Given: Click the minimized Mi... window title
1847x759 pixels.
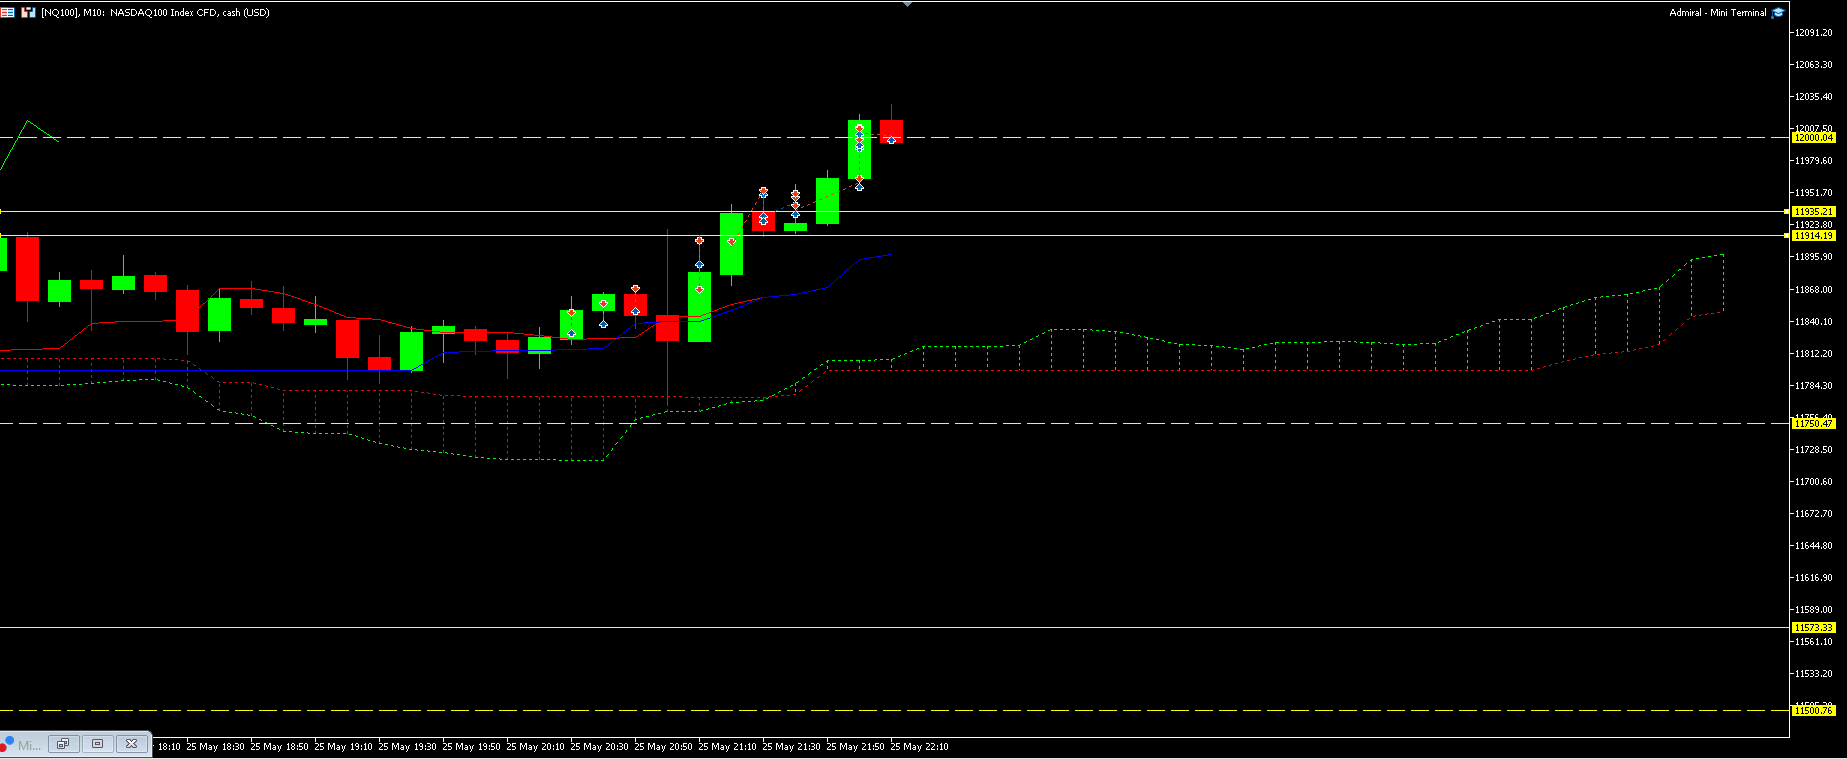Looking at the screenshot, I should click(x=28, y=745).
